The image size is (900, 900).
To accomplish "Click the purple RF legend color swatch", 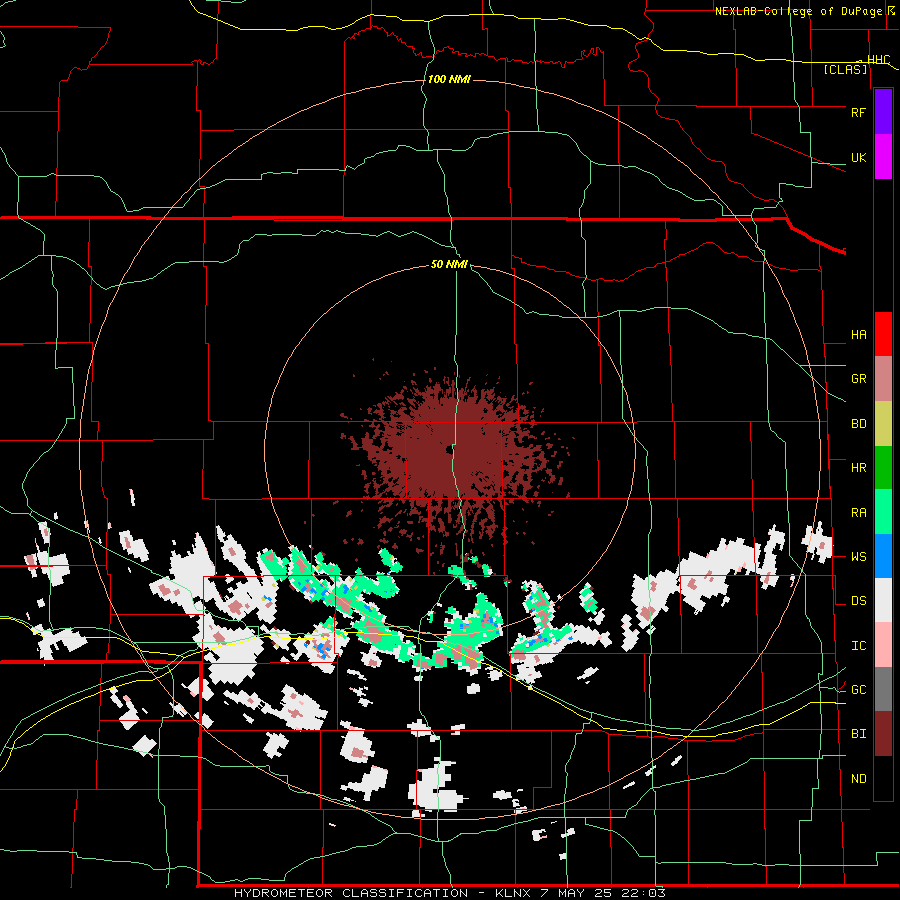I will pyautogui.click(x=883, y=112).
